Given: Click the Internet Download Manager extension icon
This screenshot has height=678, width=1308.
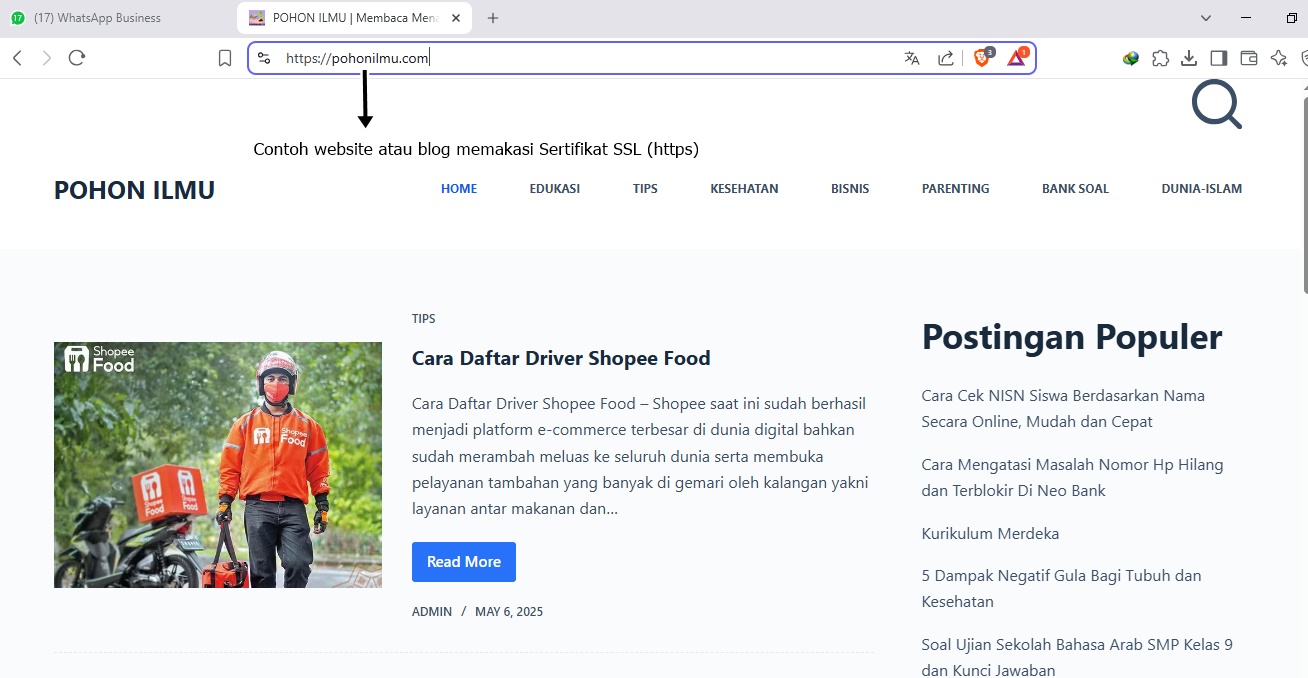Looking at the screenshot, I should (1131, 58).
